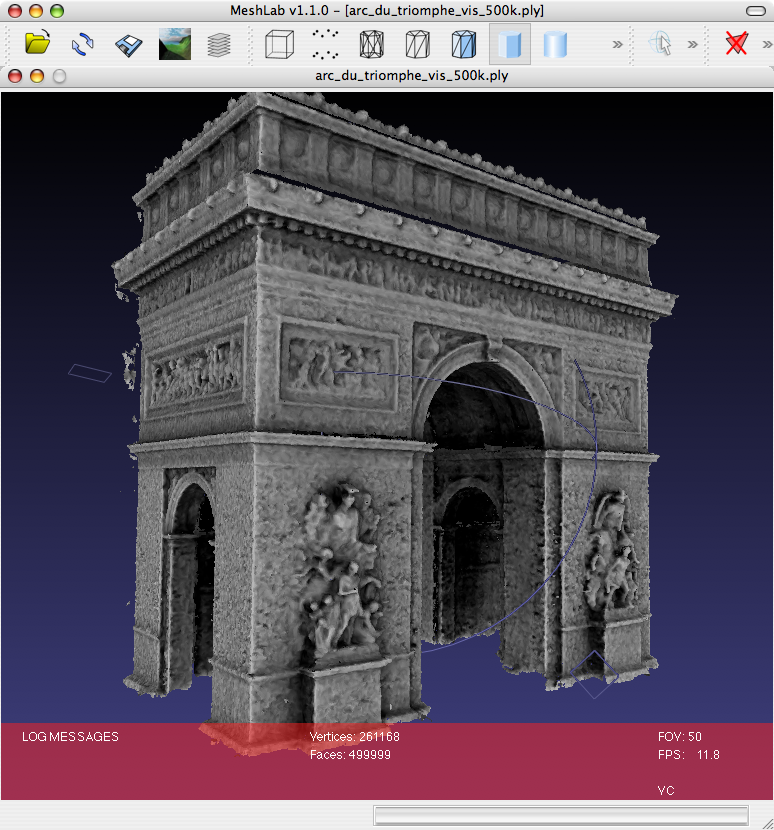Toggle the Flat shading render mode
Image resolution: width=774 pixels, height=830 pixels.
(x=509, y=44)
